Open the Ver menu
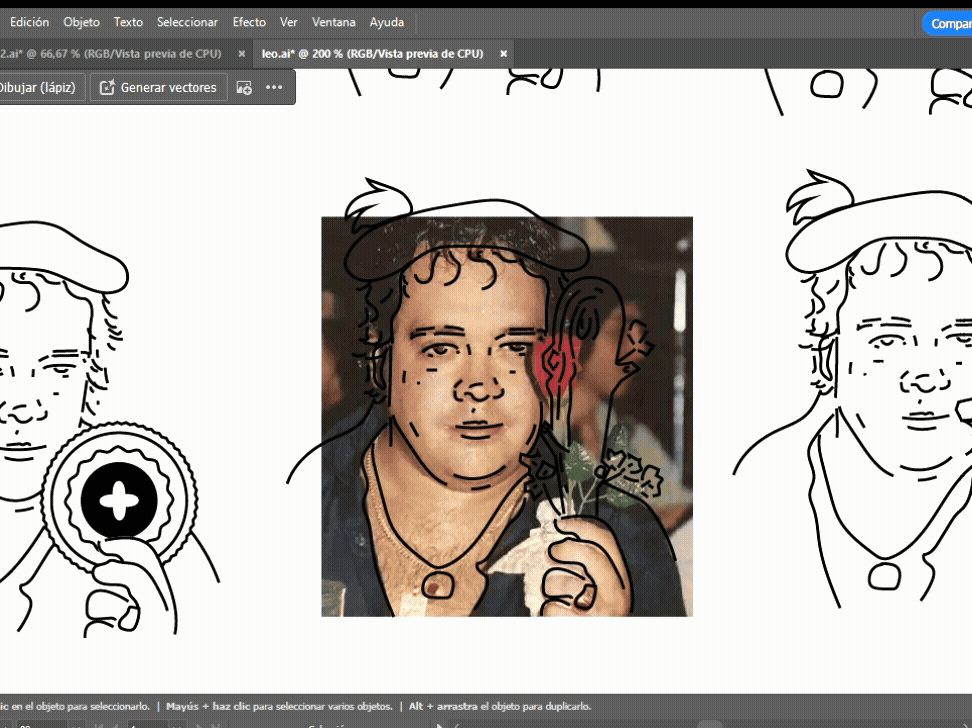972x728 pixels. click(288, 22)
